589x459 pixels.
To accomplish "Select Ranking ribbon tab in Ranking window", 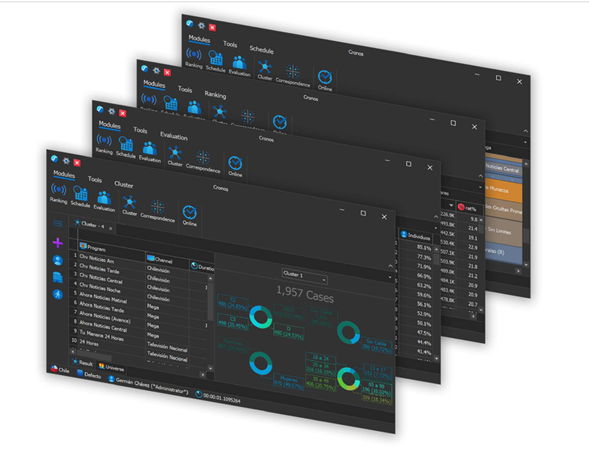I will coord(215,94).
